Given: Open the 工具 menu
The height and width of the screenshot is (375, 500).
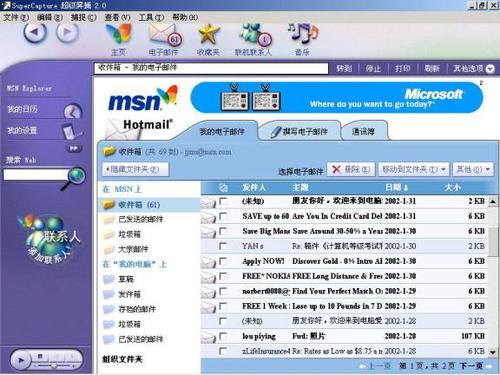Looking at the screenshot, I should (x=151, y=17).
